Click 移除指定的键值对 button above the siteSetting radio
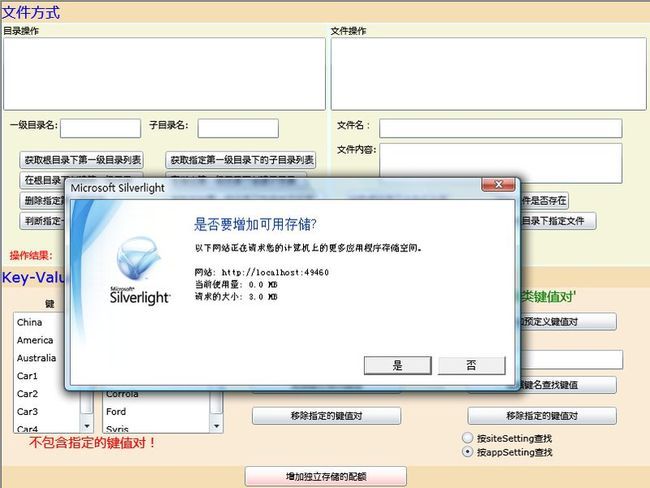Image resolution: width=650 pixels, height=488 pixels. (x=542, y=415)
